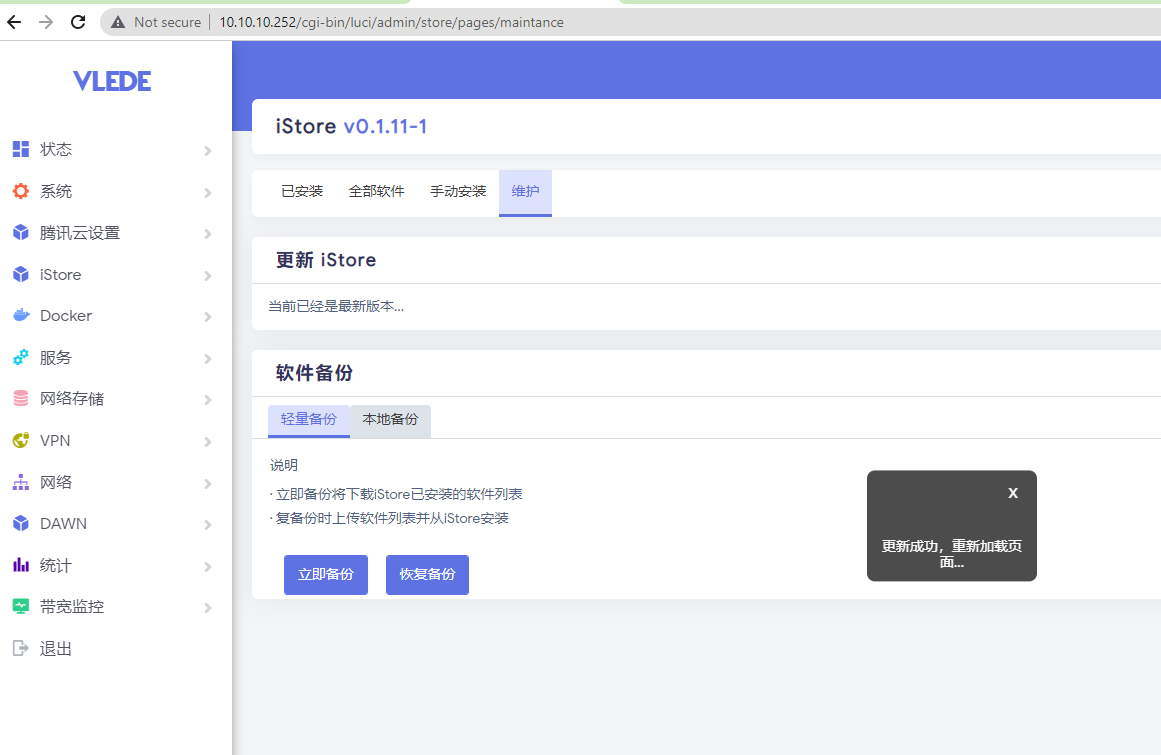Select the VPN globe icon

[x=20, y=440]
